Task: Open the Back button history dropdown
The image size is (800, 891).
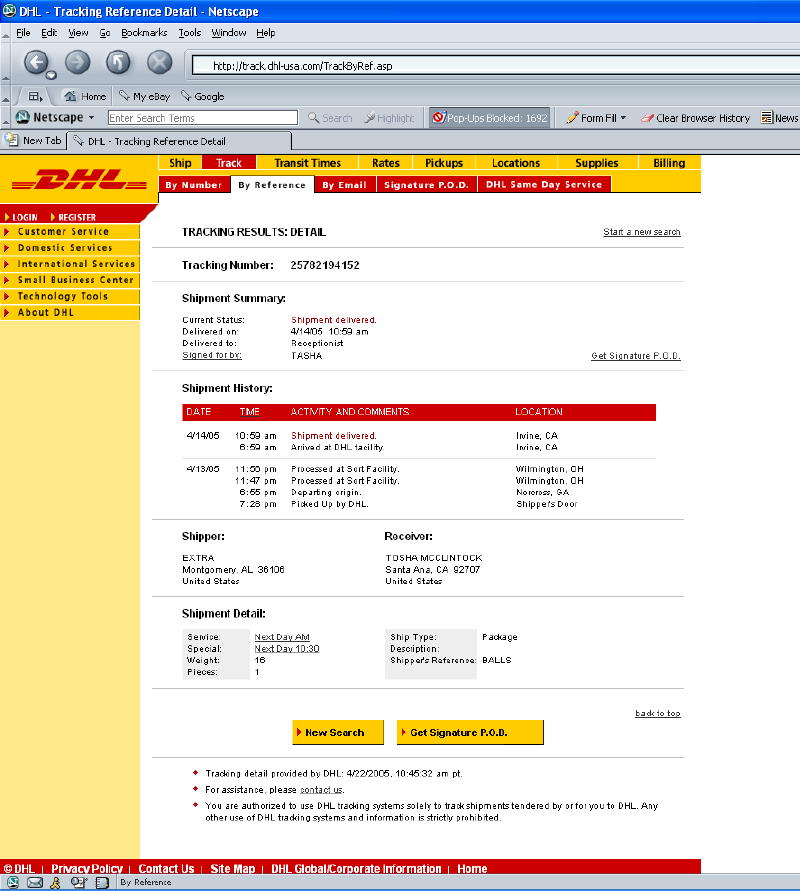Action: (51, 75)
